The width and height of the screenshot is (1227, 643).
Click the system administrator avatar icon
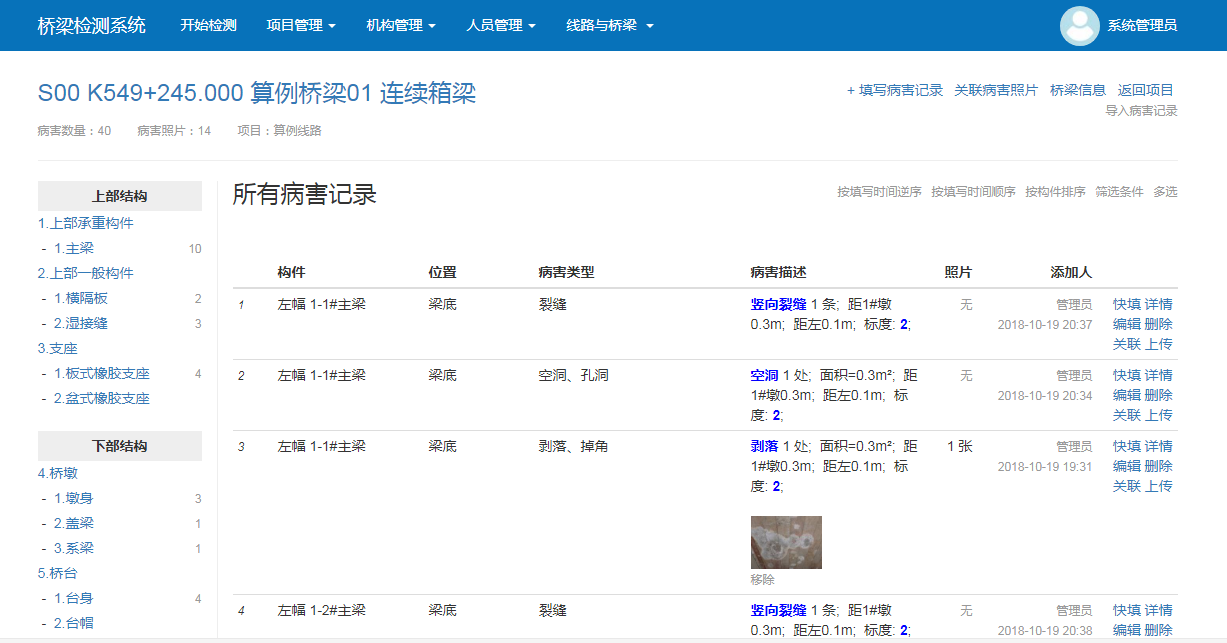click(1079, 26)
